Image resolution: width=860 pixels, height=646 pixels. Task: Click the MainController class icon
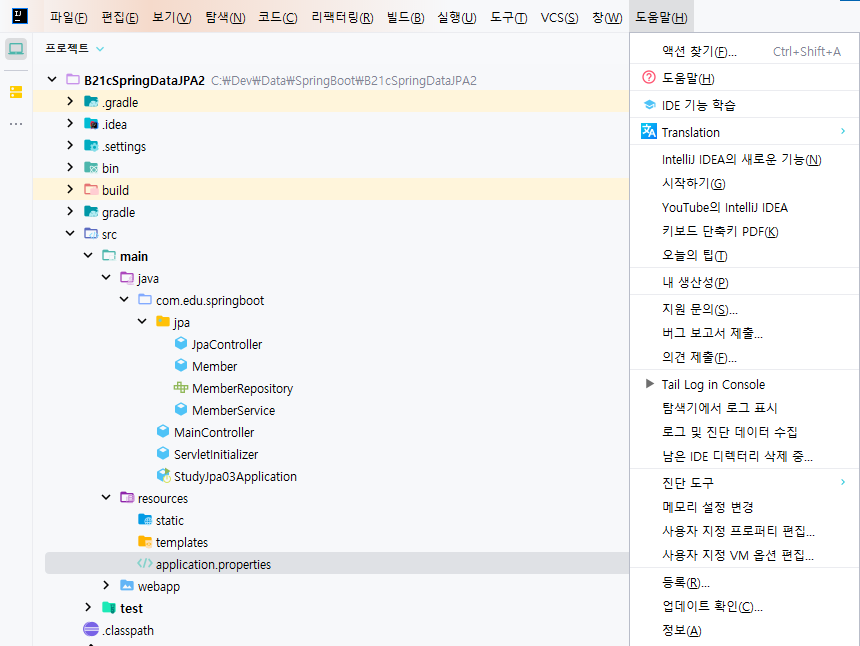(x=163, y=431)
